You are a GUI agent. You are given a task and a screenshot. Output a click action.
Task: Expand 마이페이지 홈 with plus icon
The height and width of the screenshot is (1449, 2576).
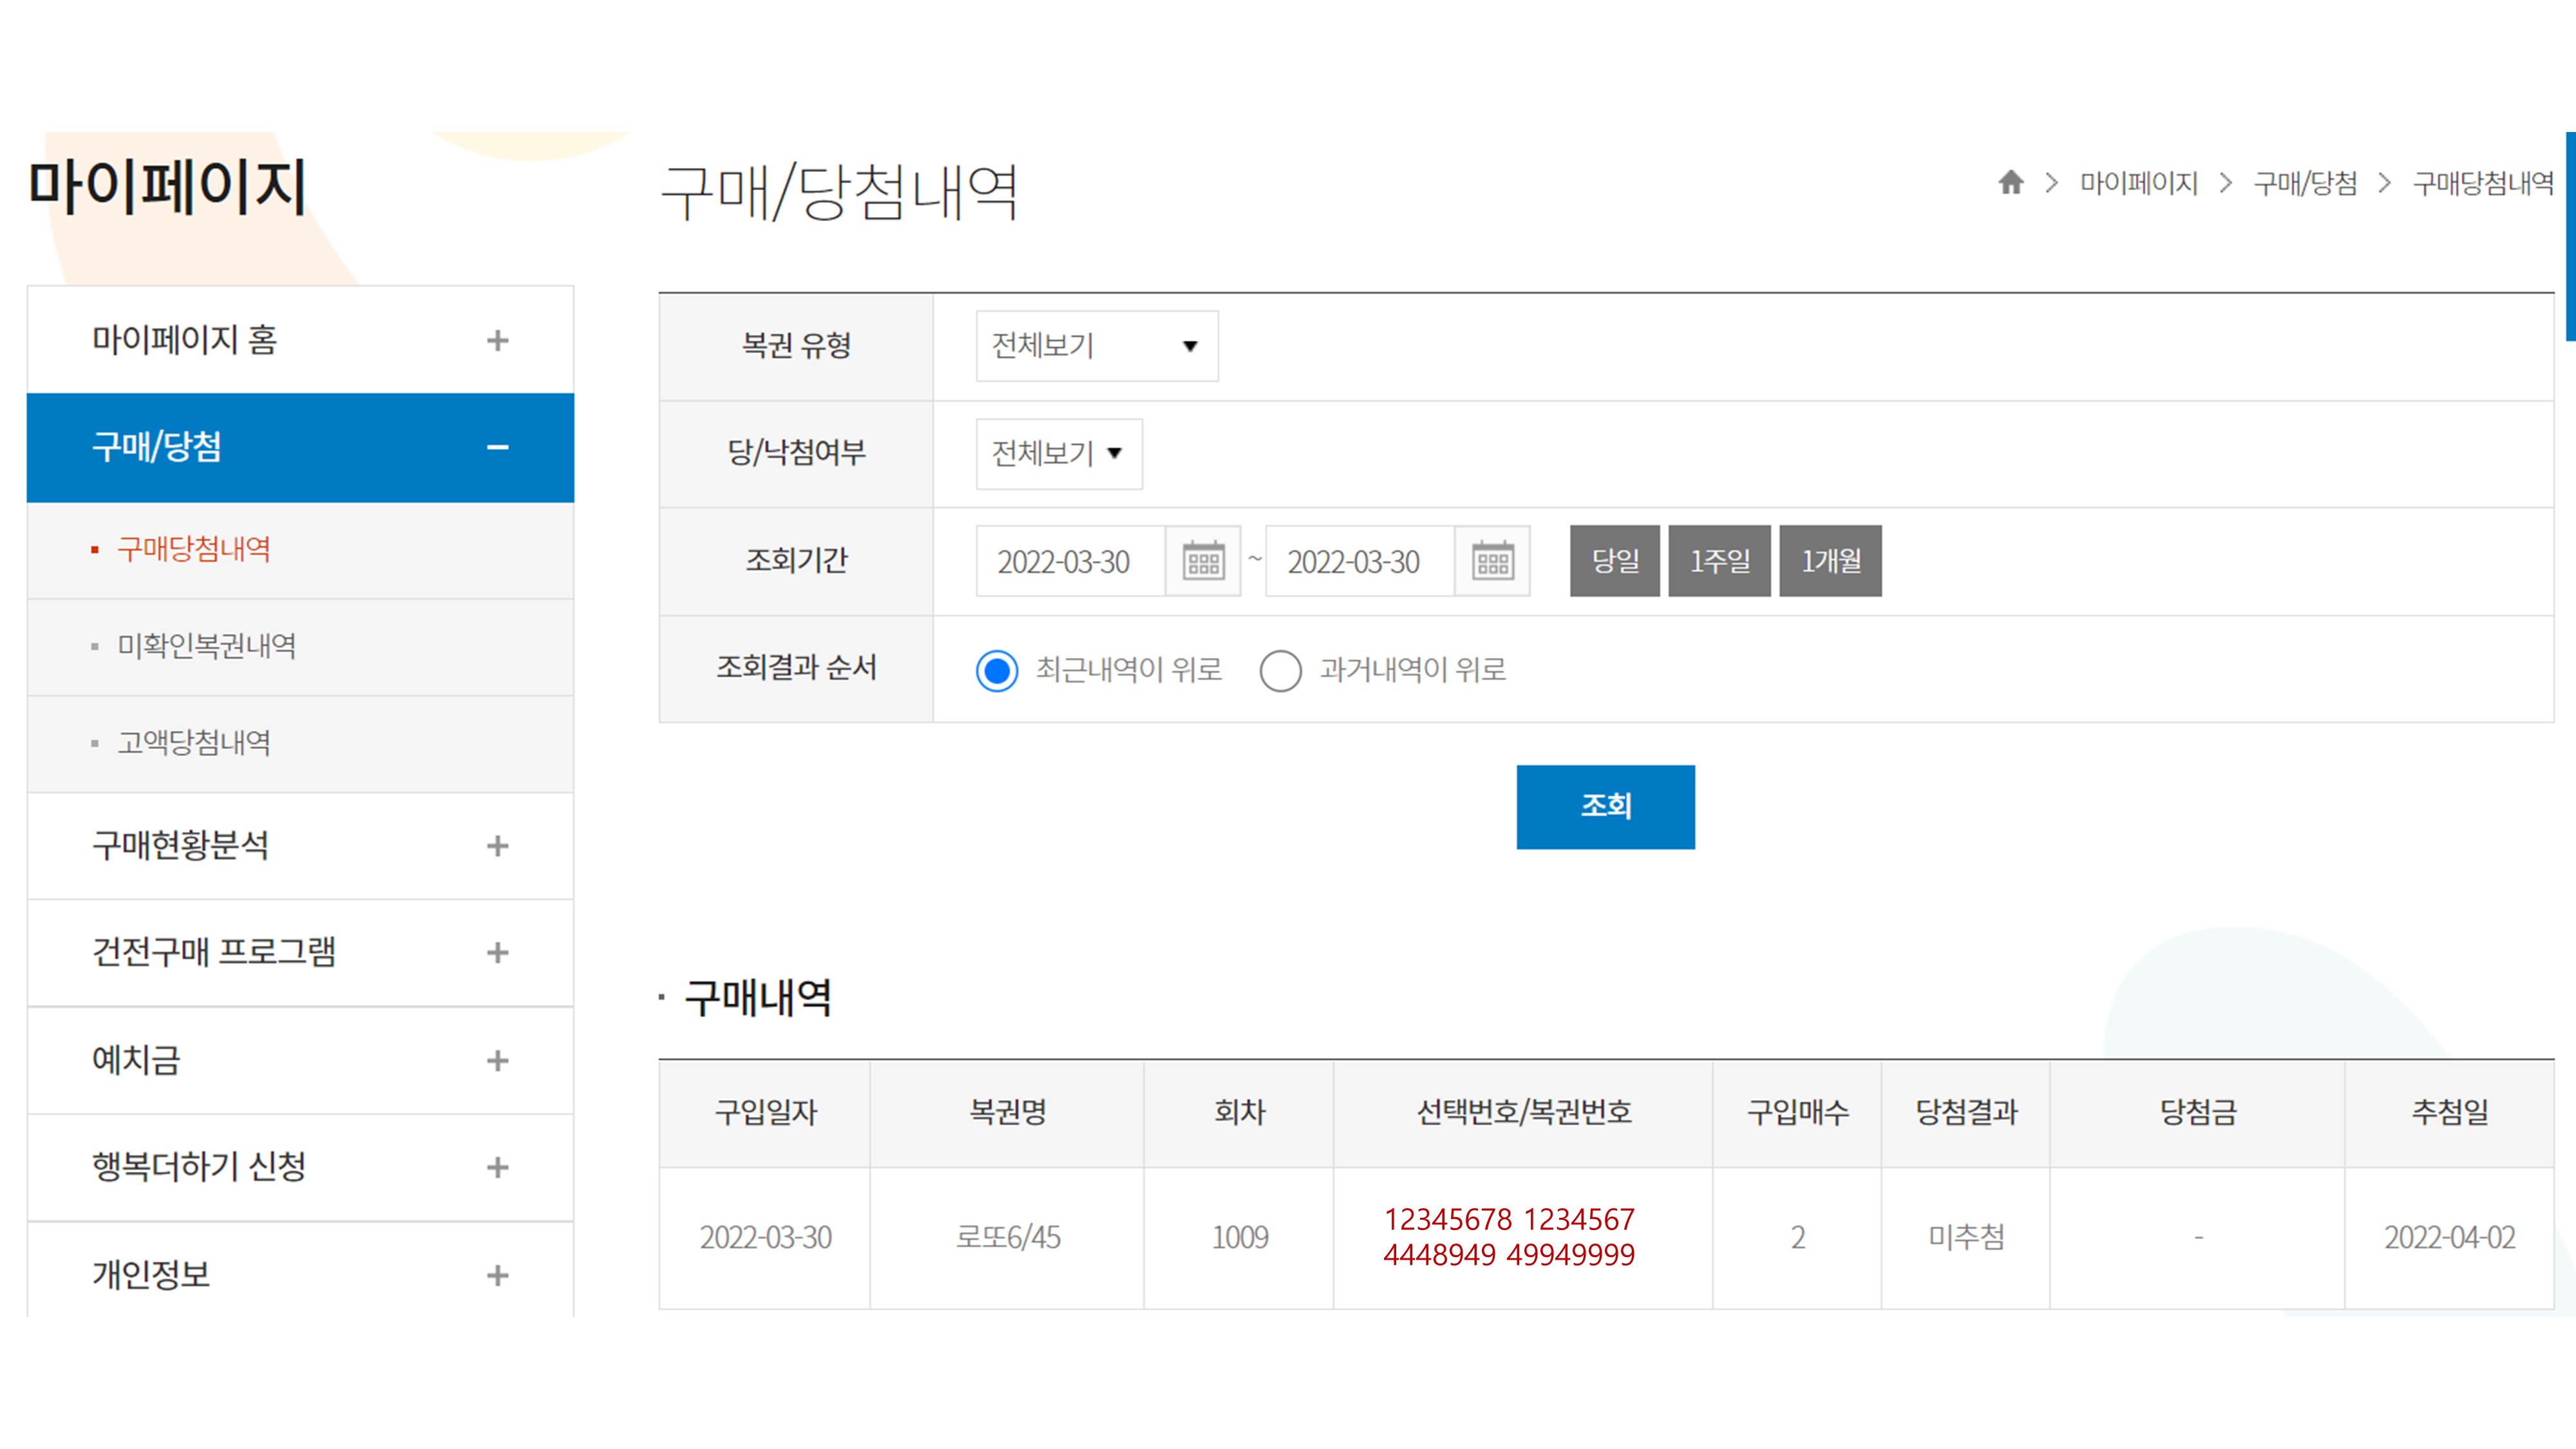click(497, 341)
